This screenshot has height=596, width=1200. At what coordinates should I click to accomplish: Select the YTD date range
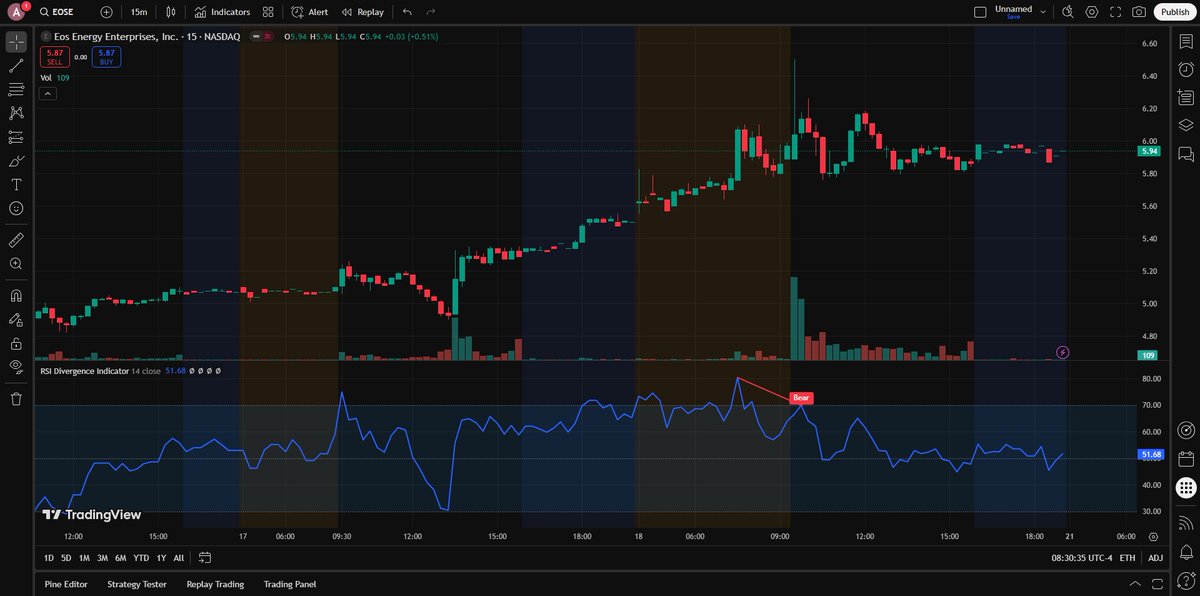(x=141, y=557)
